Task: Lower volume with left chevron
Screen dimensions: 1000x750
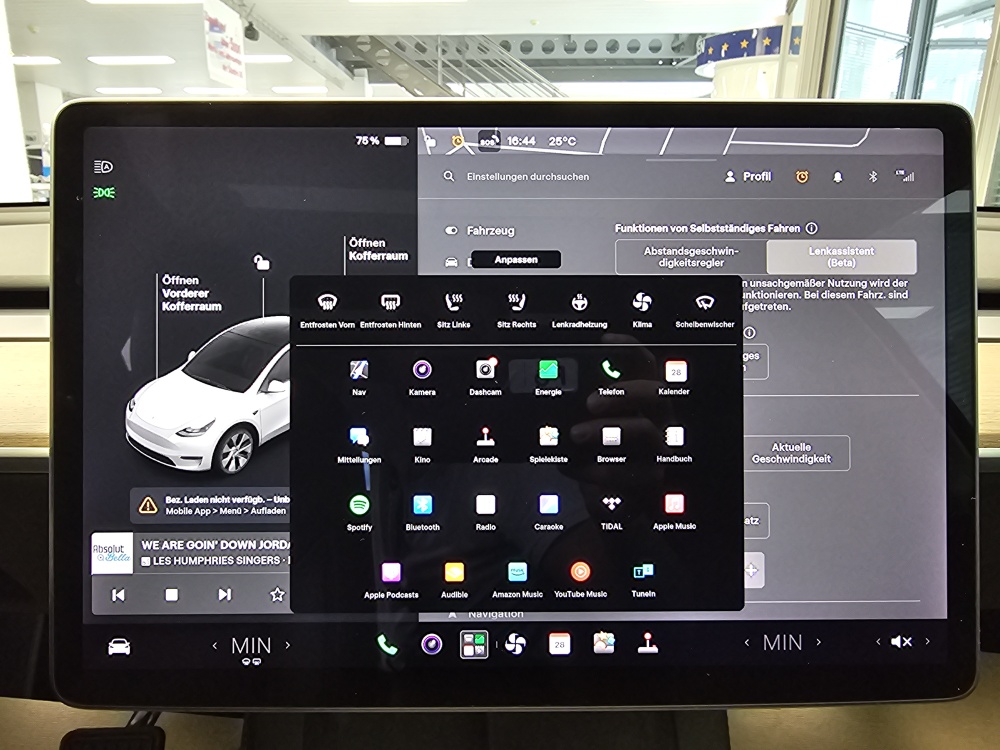Action: click(878, 642)
